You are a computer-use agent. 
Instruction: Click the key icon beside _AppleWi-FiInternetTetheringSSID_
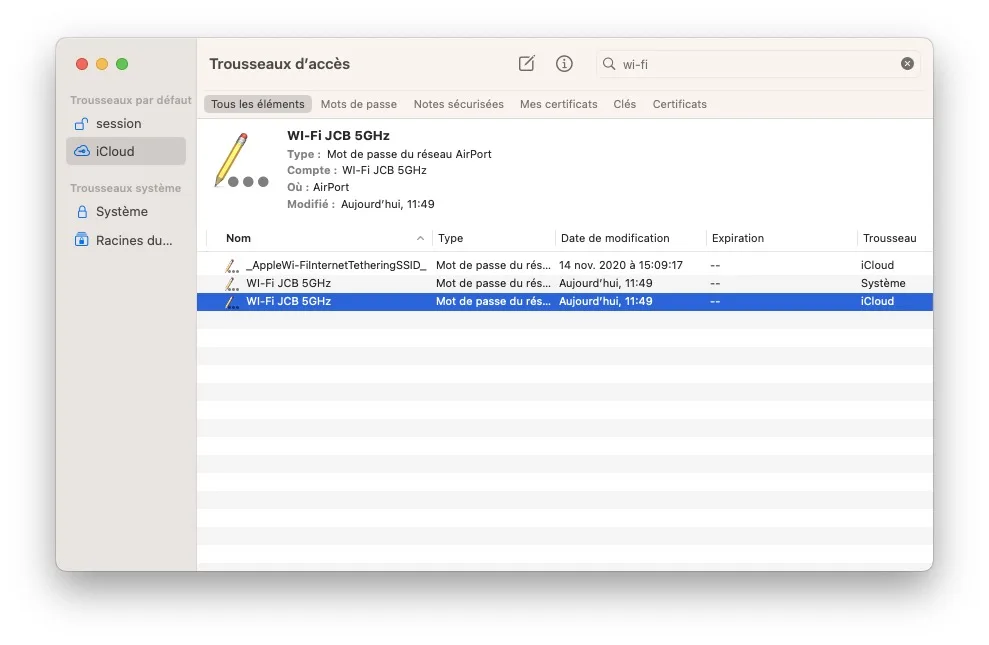231,264
